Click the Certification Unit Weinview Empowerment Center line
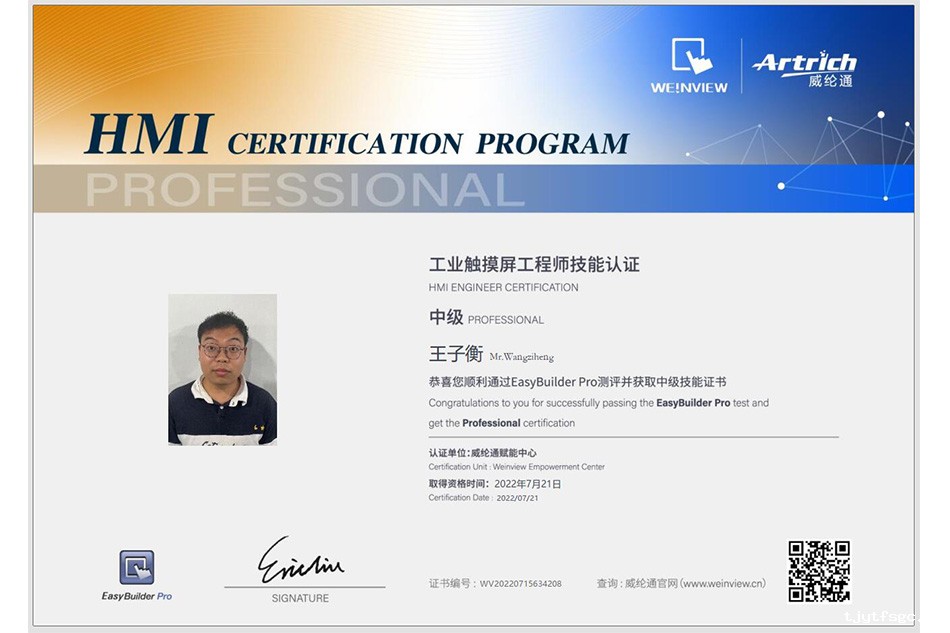 click(516, 467)
